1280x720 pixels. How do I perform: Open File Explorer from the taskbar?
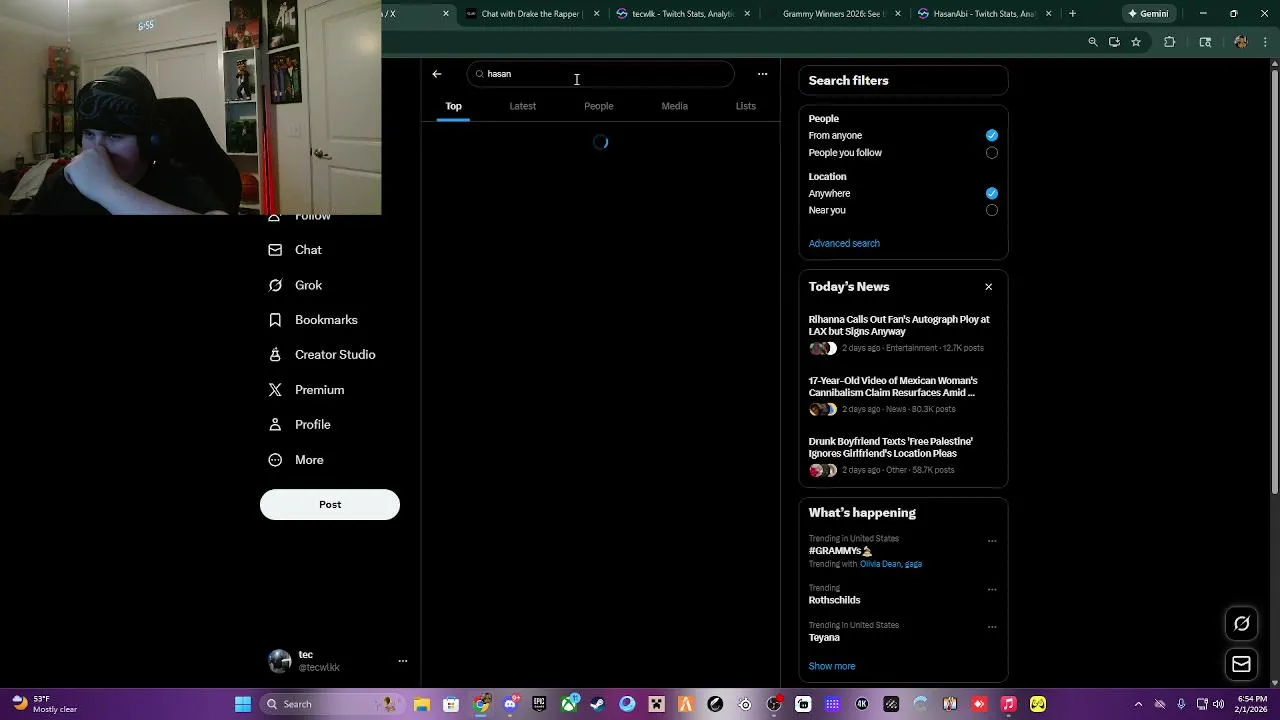pyautogui.click(x=422, y=704)
